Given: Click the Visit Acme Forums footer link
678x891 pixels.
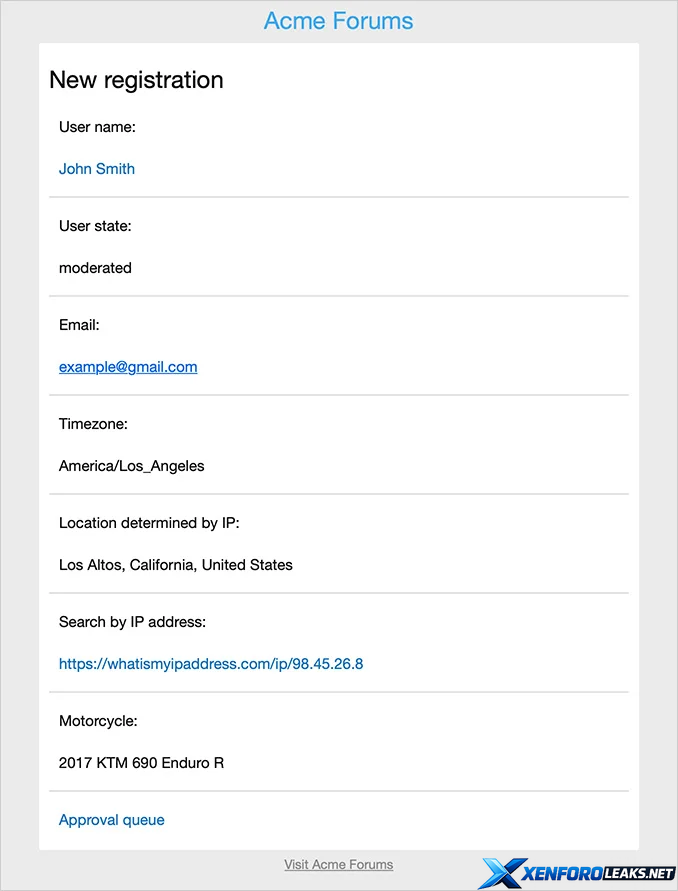Looking at the screenshot, I should (338, 865).
